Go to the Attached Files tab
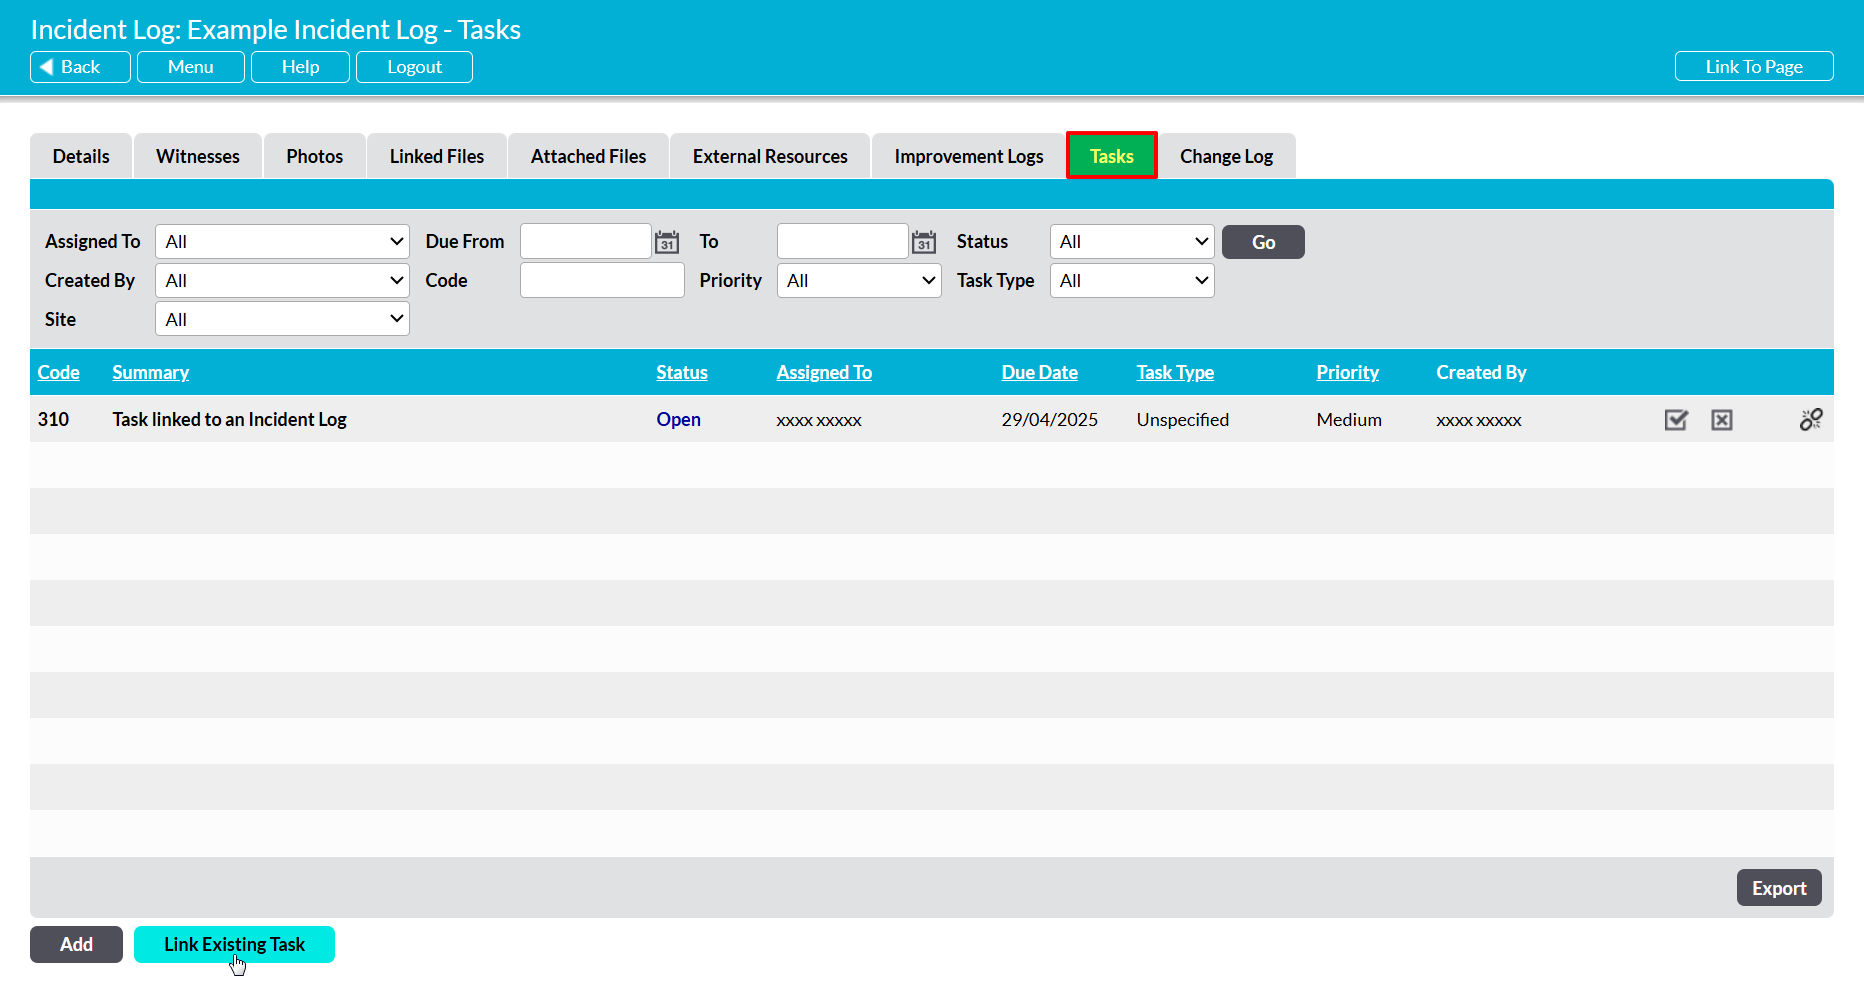Viewport: 1864px width, 994px height. pos(589,156)
